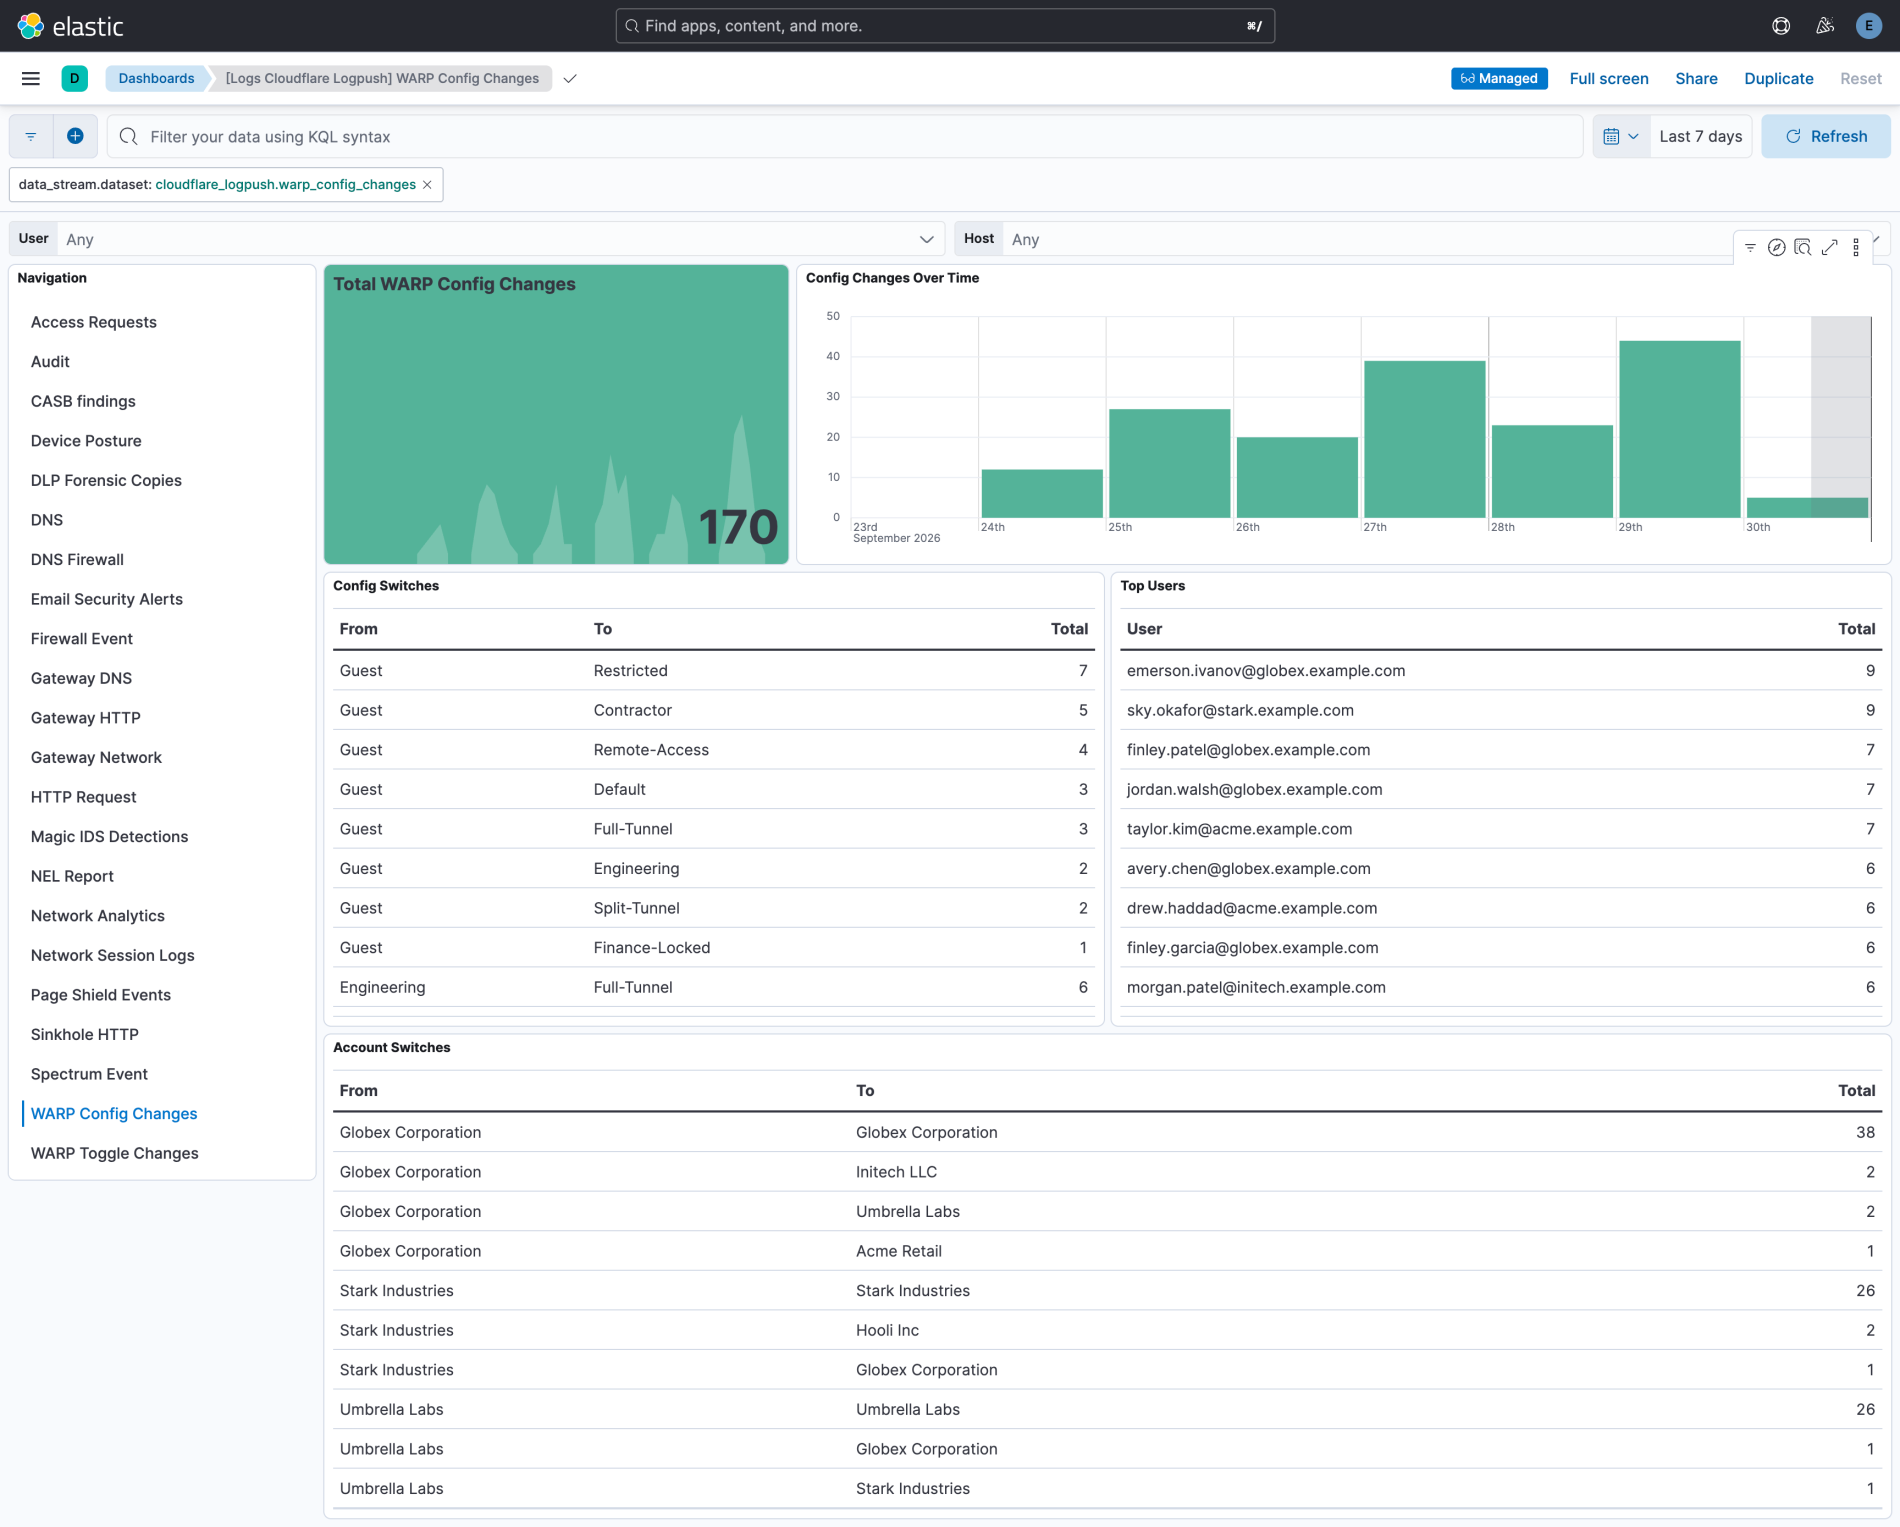Image resolution: width=1900 pixels, height=1527 pixels.
Task: Add a filter with plus icon
Action: click(75, 136)
